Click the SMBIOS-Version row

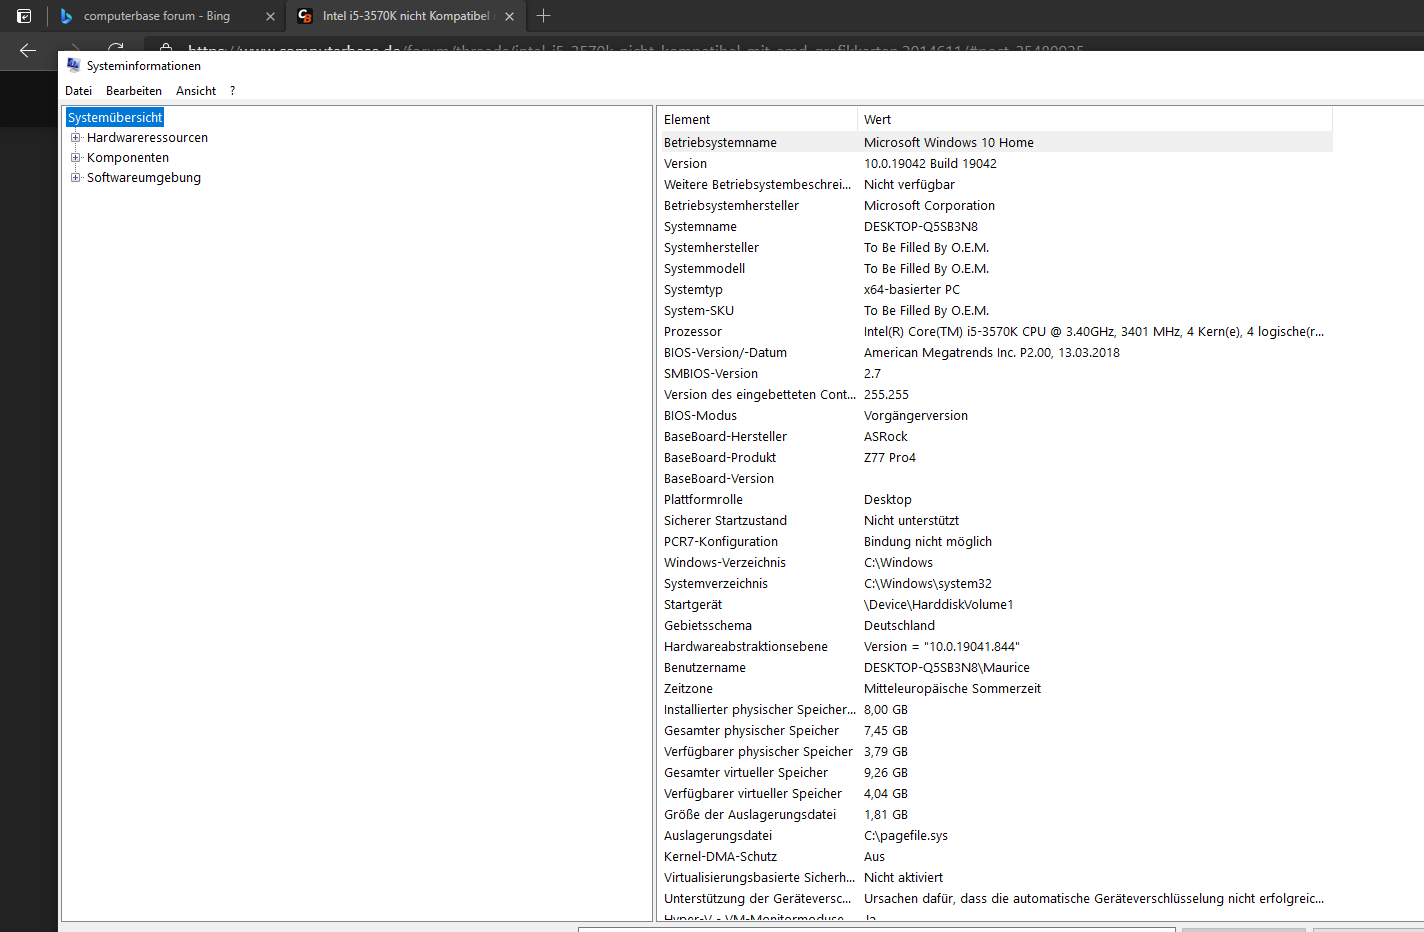pos(995,374)
